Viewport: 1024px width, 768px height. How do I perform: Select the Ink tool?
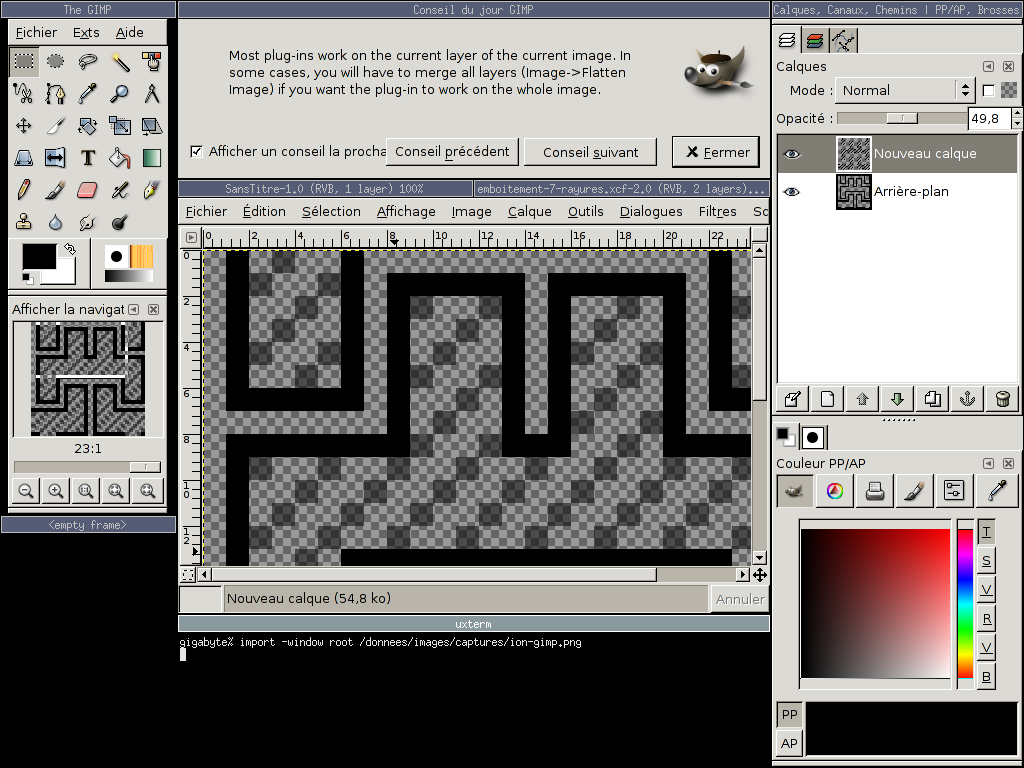click(152, 189)
